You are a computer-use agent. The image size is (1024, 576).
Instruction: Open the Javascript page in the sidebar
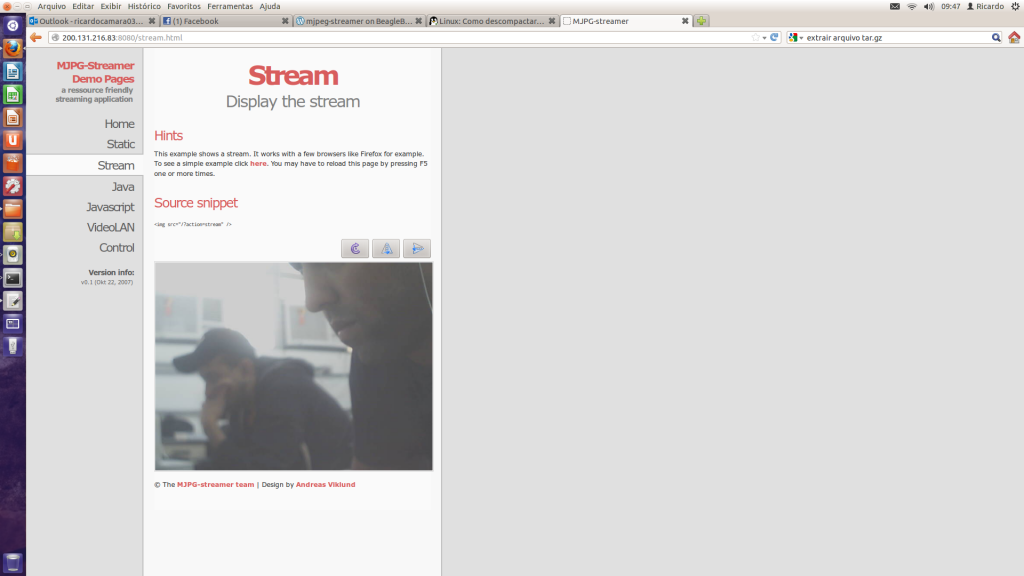click(110, 207)
